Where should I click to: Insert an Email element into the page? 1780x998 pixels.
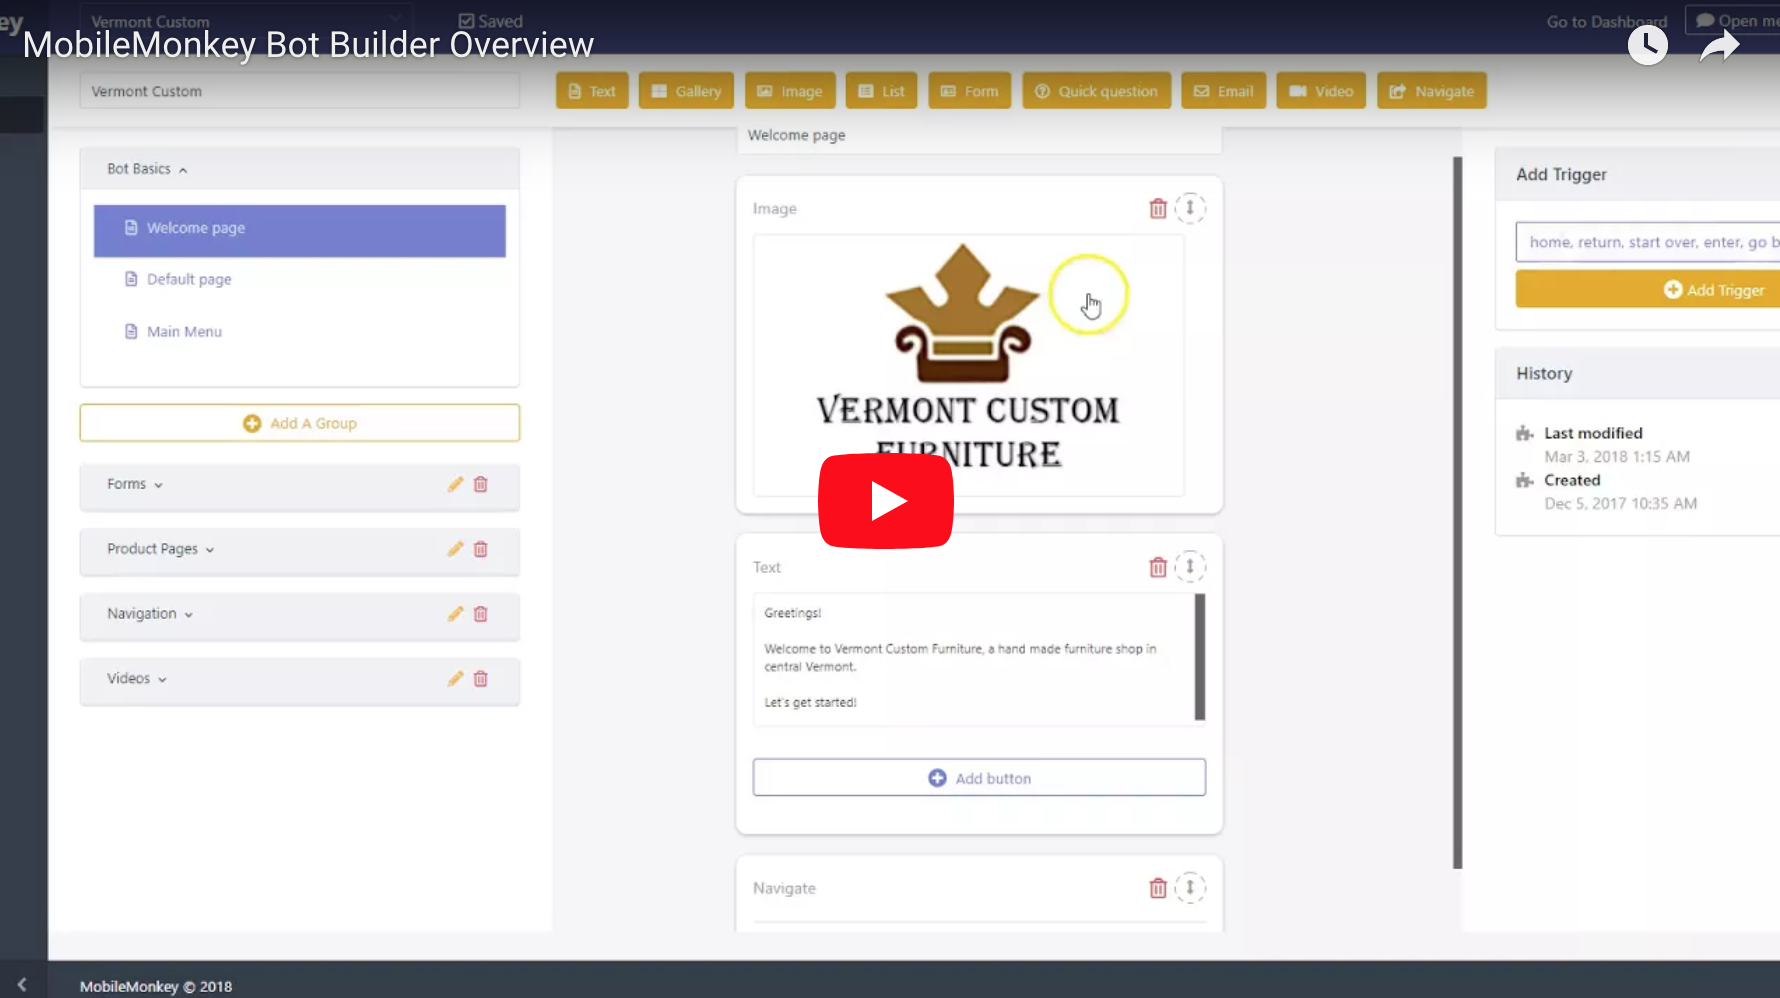coord(1223,90)
